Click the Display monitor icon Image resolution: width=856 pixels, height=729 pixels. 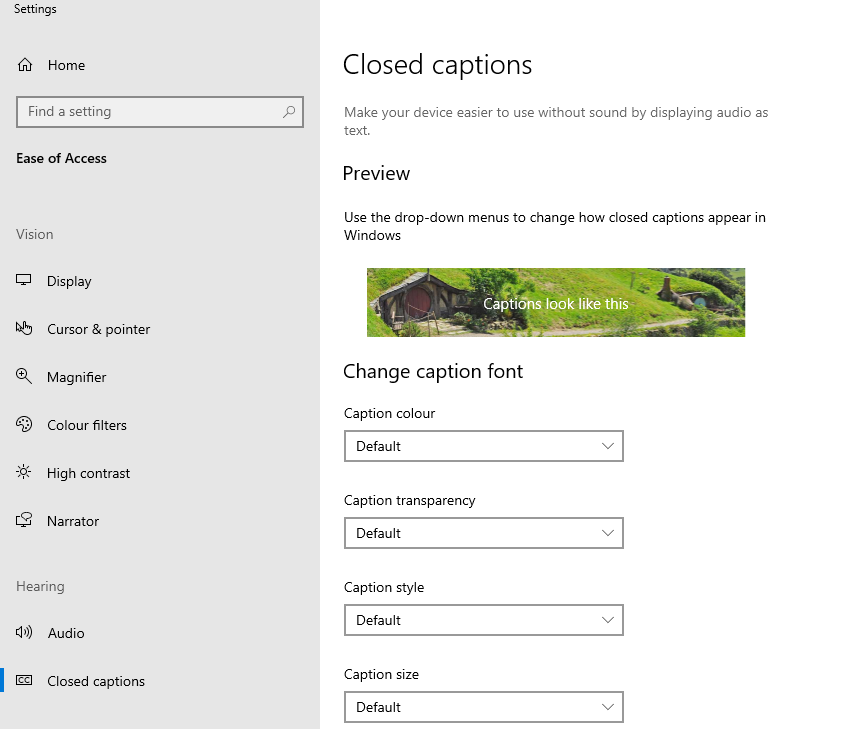tap(23, 280)
